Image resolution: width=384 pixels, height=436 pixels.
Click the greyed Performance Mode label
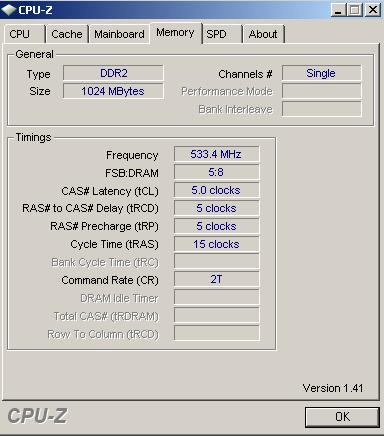pos(227,91)
